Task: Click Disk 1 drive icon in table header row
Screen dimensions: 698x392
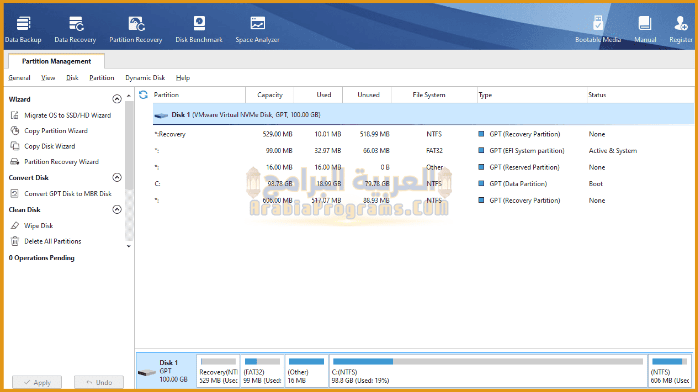Action: (161, 115)
